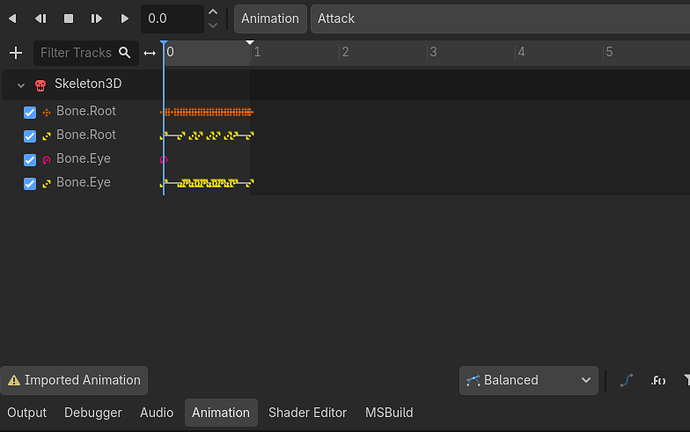Open the Animation menu button
690x432 pixels.
[270, 18]
